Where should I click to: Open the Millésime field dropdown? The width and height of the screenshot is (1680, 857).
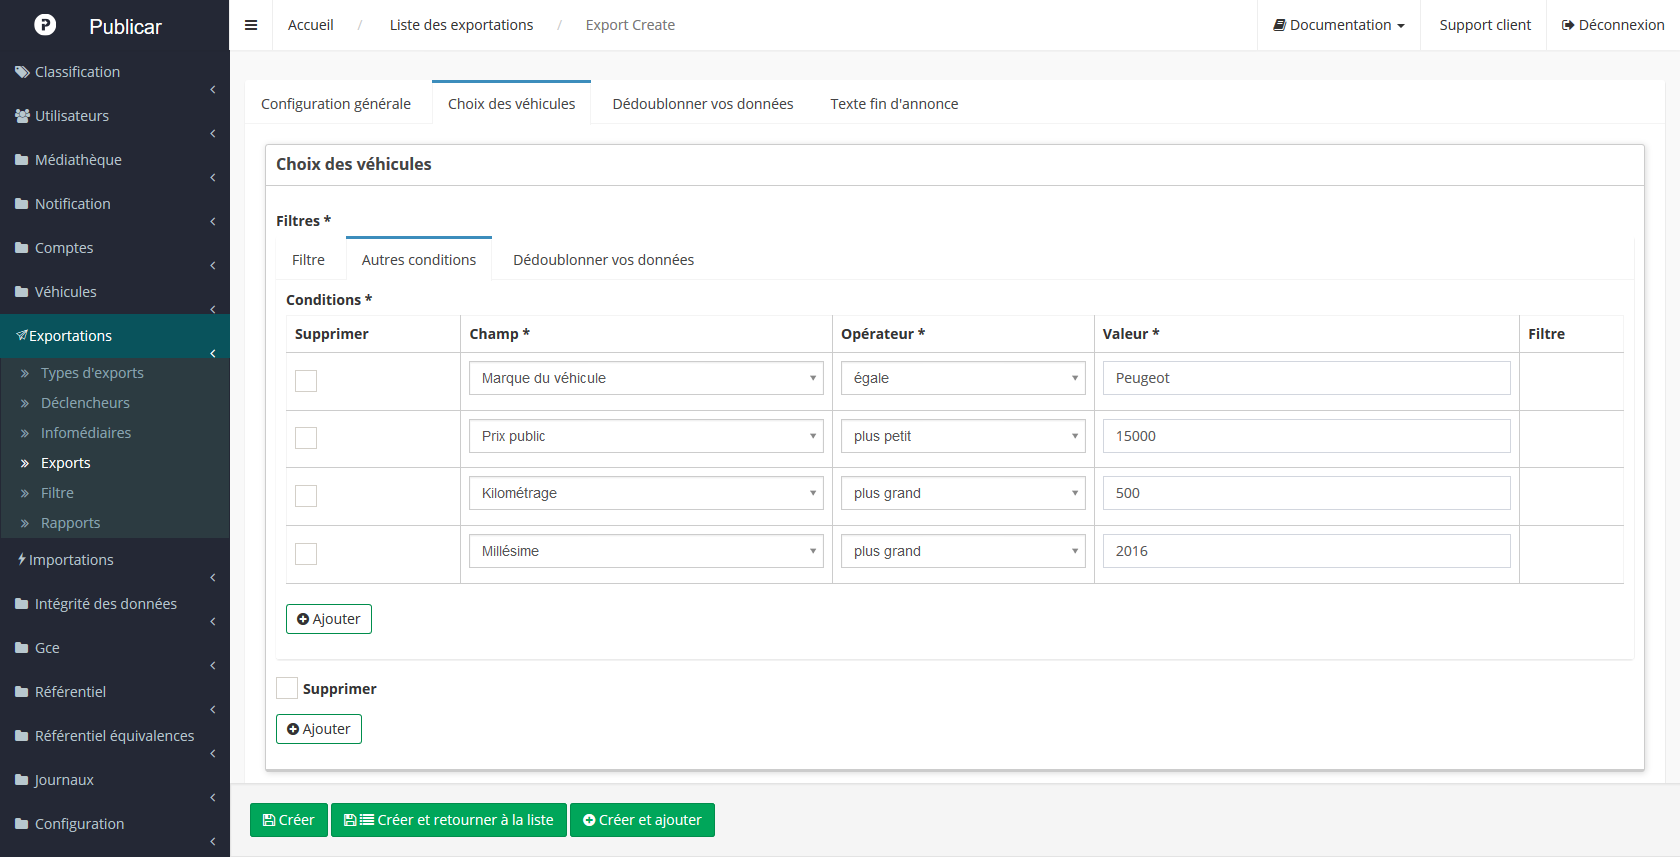click(646, 551)
